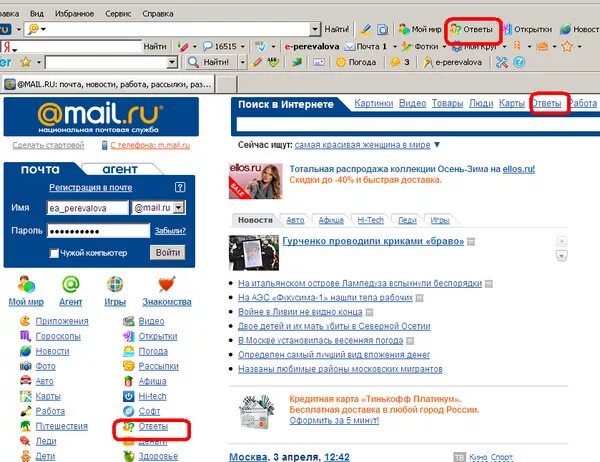Switch to the агент tab
The height and width of the screenshot is (462, 600).
(x=120, y=169)
